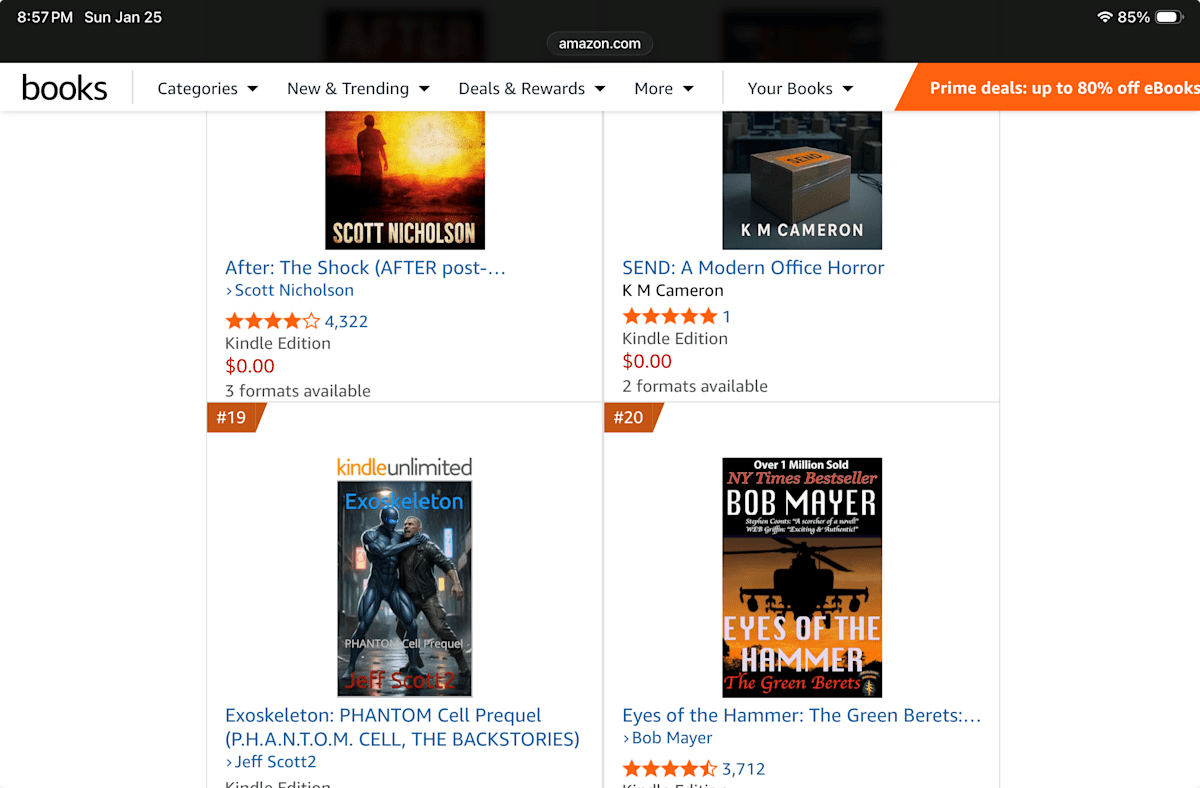The height and width of the screenshot is (788, 1200).
Task: Tap the amazon.com address pill
Action: (600, 43)
